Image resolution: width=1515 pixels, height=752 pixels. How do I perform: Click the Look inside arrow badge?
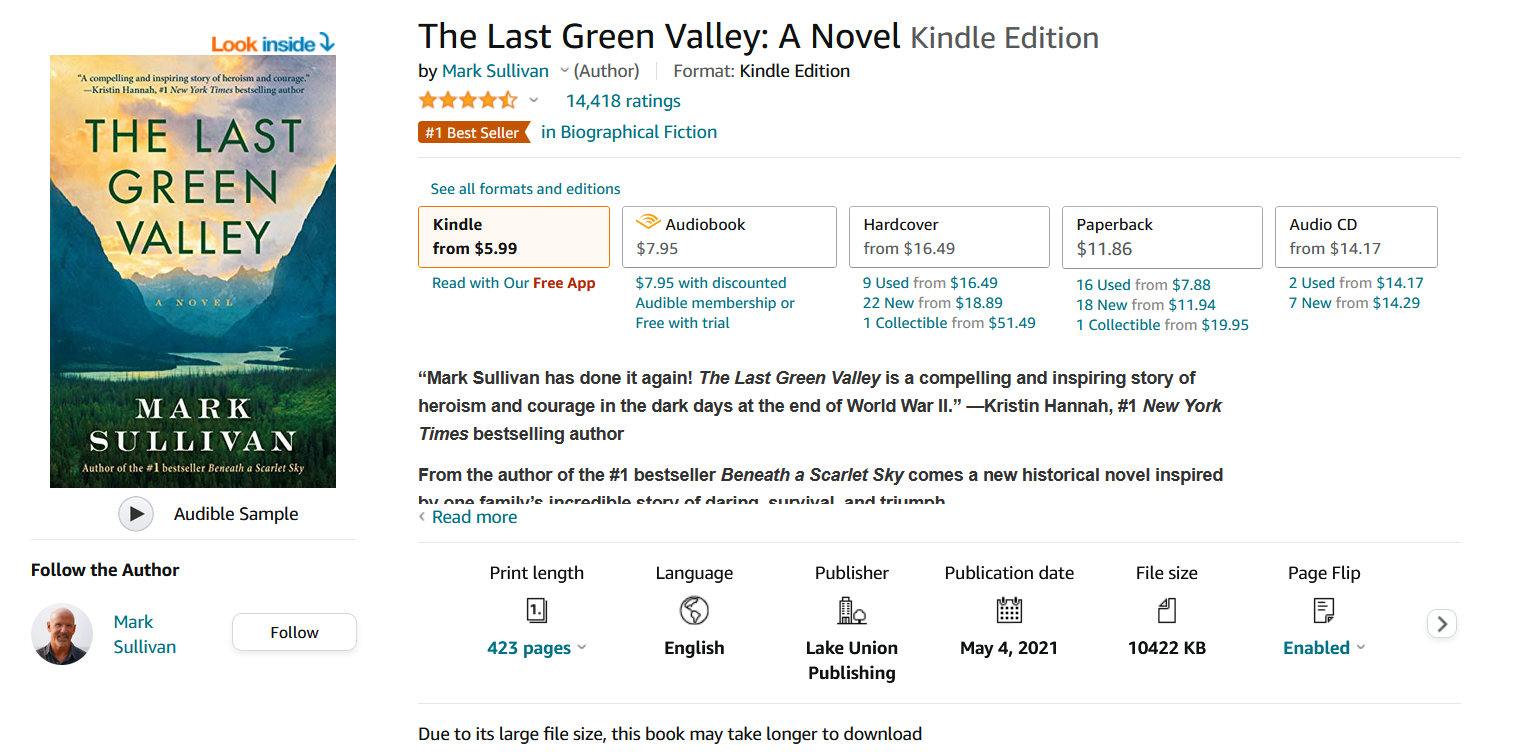pos(272,43)
